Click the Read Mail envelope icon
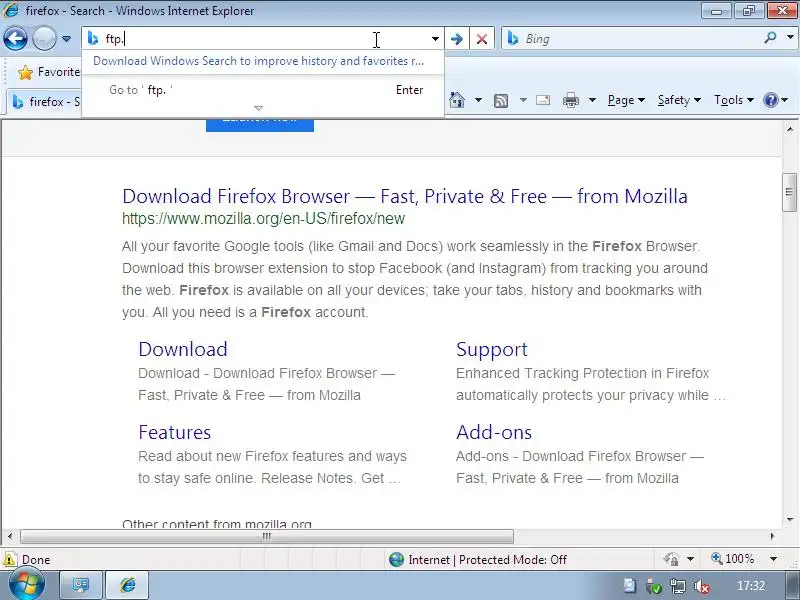 tap(543, 100)
